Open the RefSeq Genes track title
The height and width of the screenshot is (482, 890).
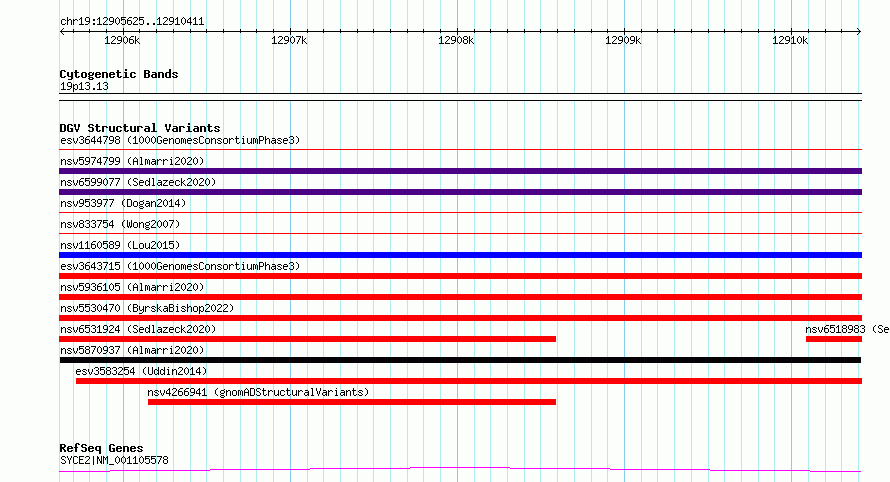click(x=101, y=448)
